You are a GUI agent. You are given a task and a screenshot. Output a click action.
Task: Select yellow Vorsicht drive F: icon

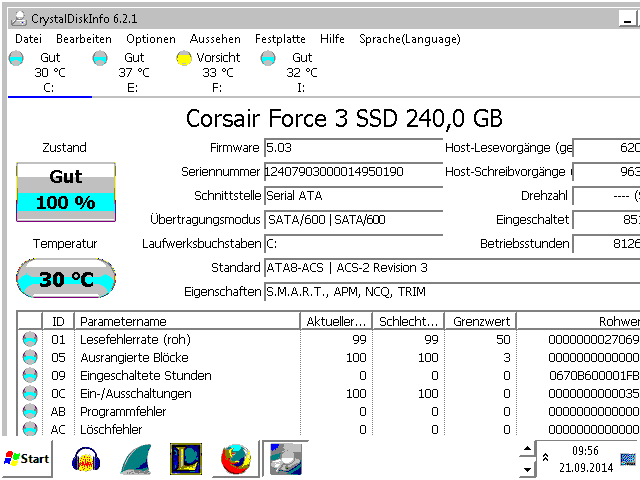[184, 58]
